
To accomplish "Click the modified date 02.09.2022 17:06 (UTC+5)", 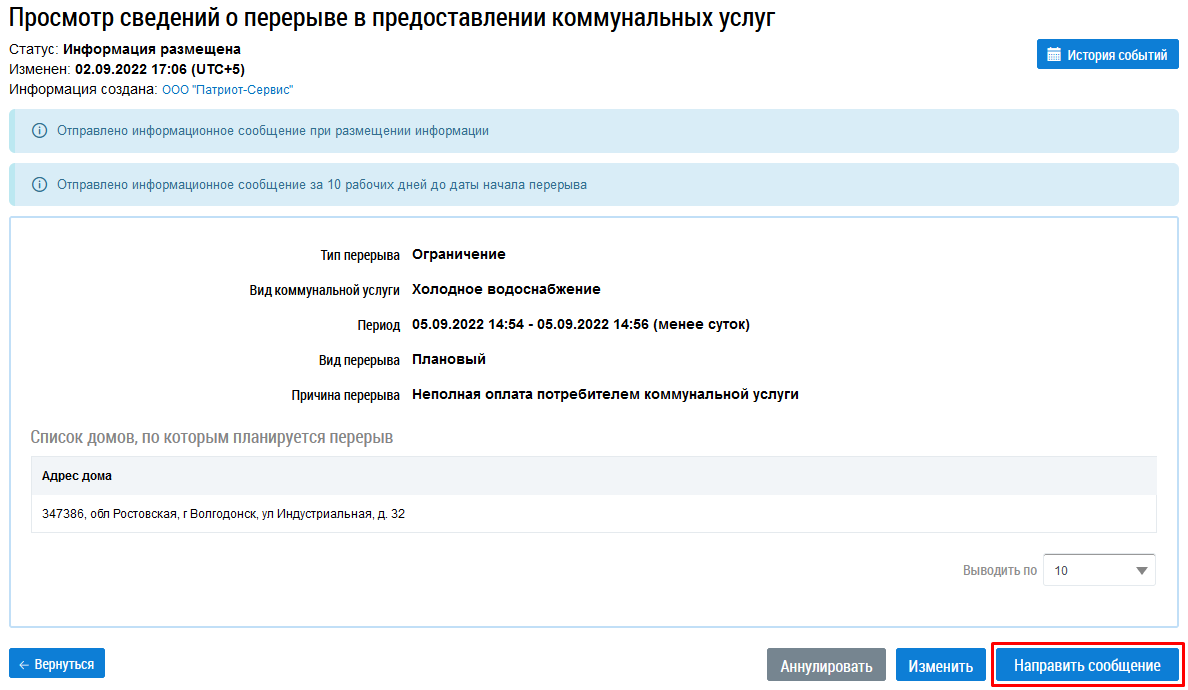I will pos(160,69).
